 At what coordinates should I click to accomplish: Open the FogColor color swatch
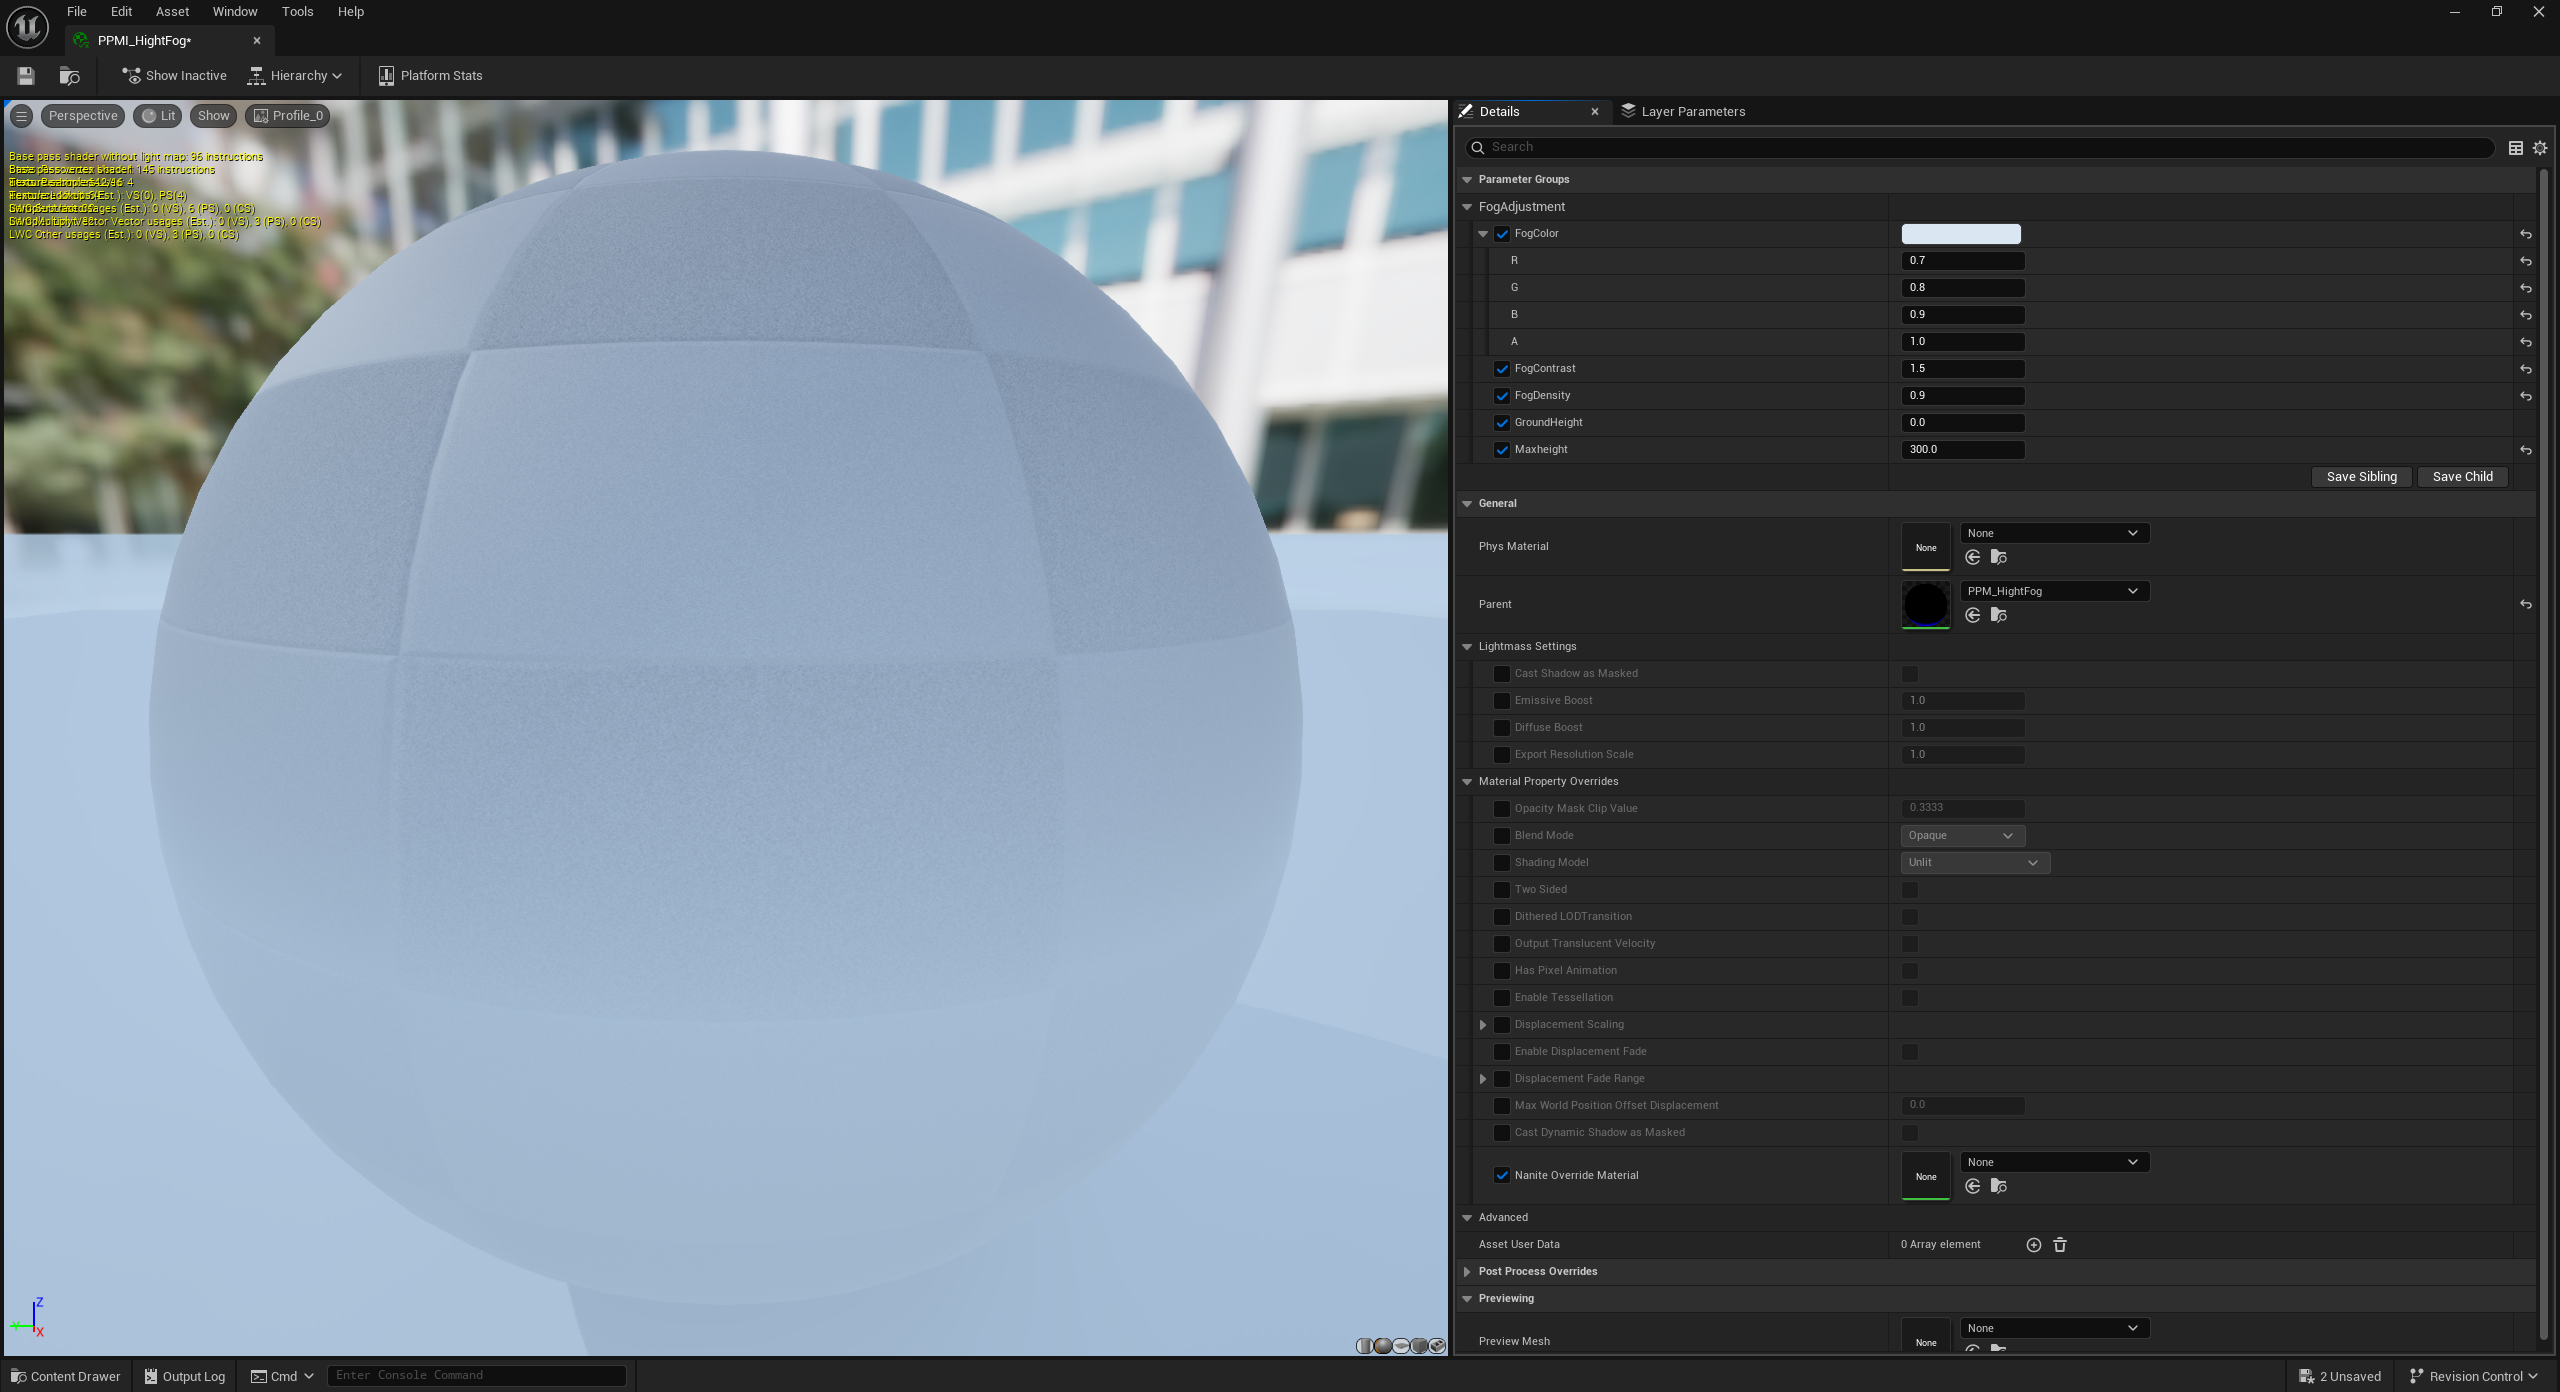pos(1960,234)
